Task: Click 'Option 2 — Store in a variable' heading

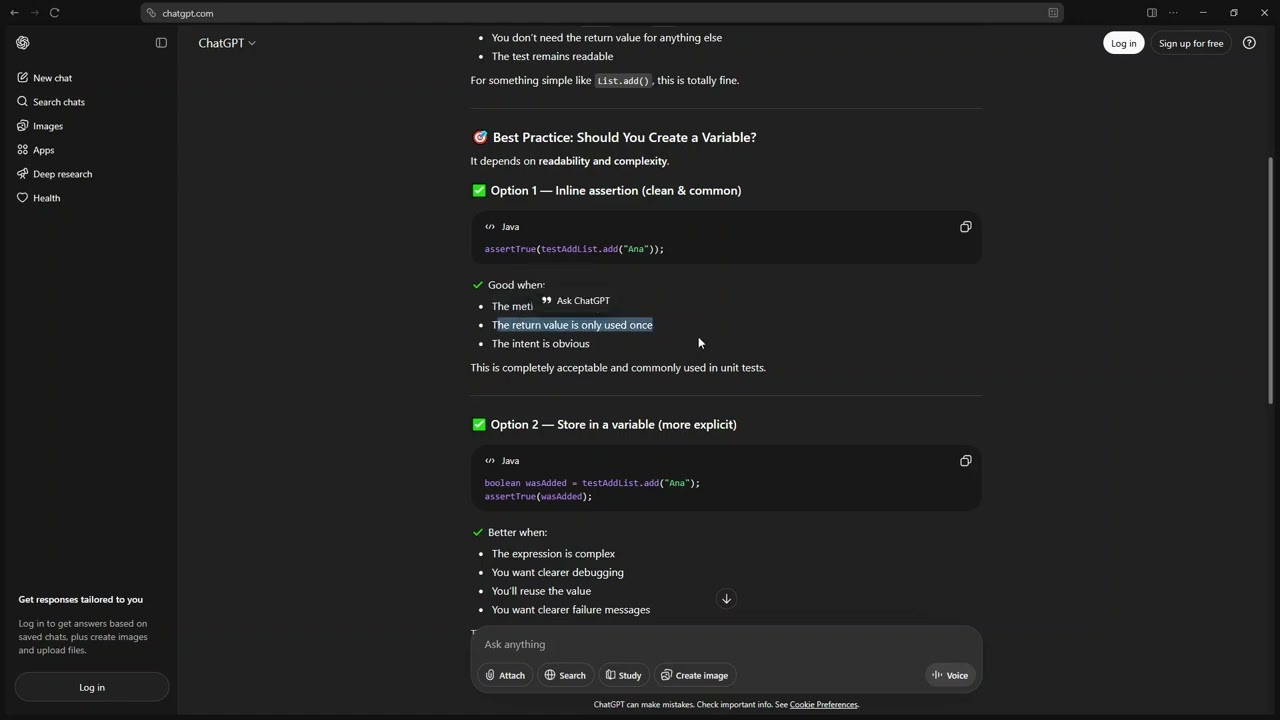Action: click(x=613, y=425)
